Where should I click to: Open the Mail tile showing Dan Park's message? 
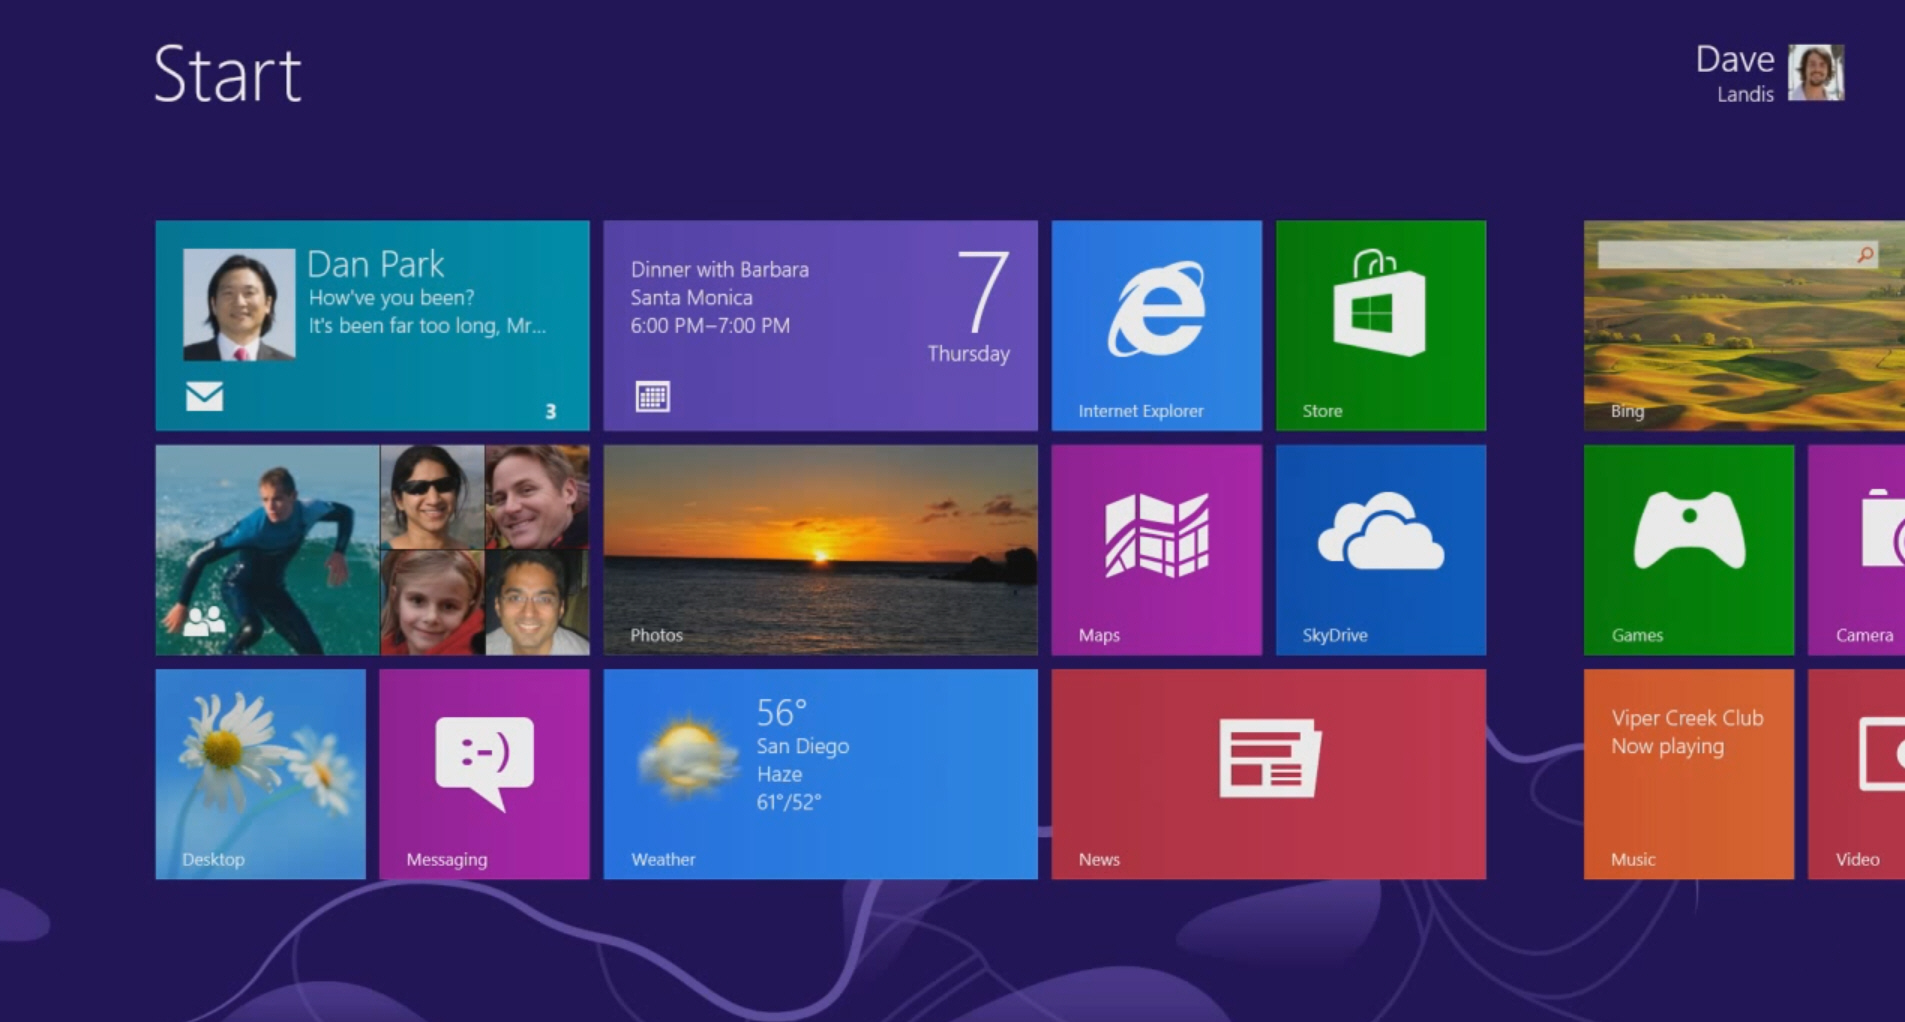click(372, 325)
